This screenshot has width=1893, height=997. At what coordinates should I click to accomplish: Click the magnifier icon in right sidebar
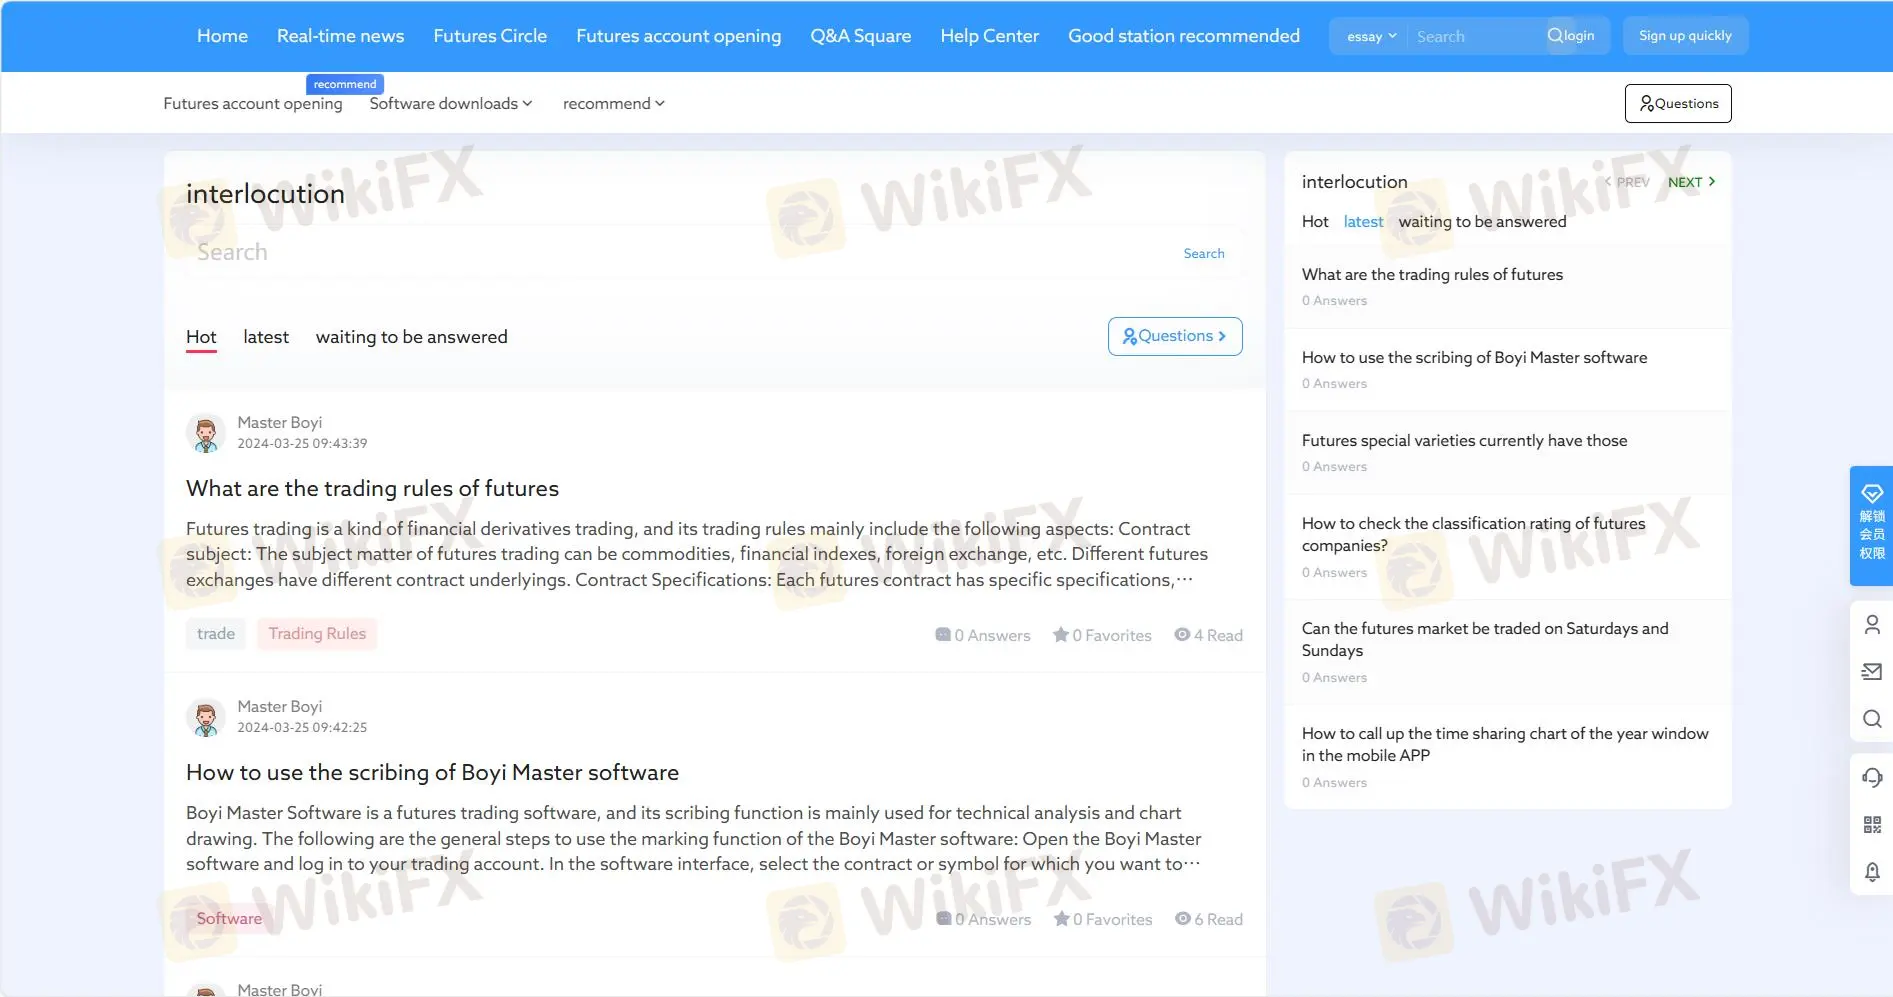point(1872,719)
